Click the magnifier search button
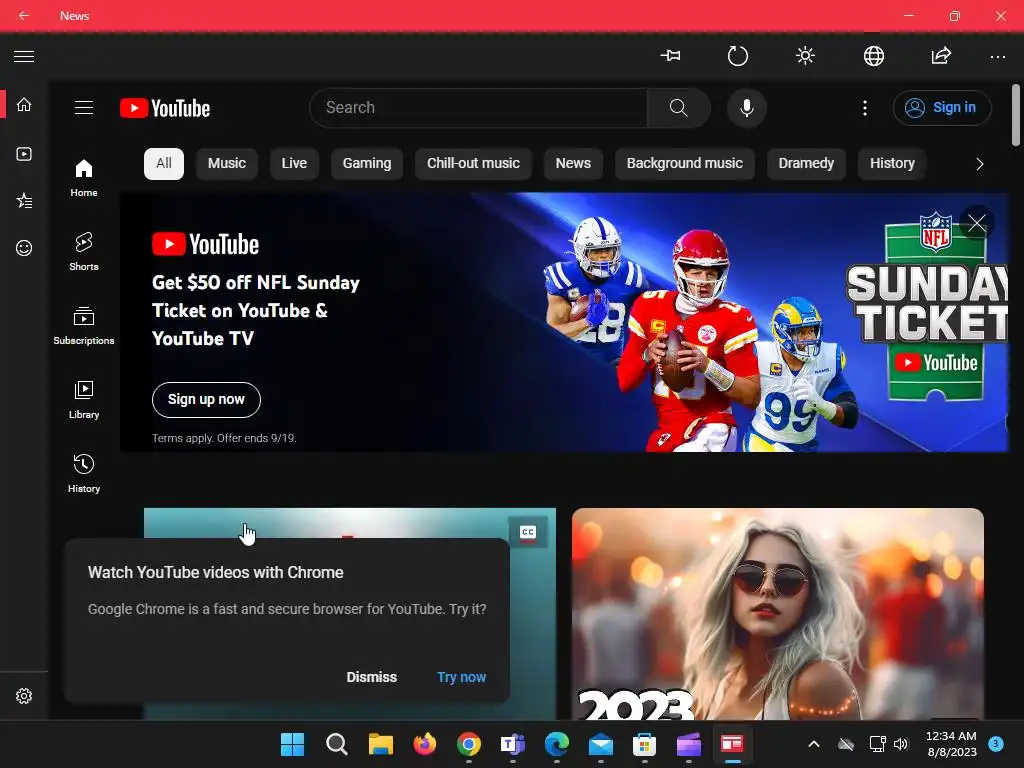Viewport: 1024px width, 768px height. 679,108
